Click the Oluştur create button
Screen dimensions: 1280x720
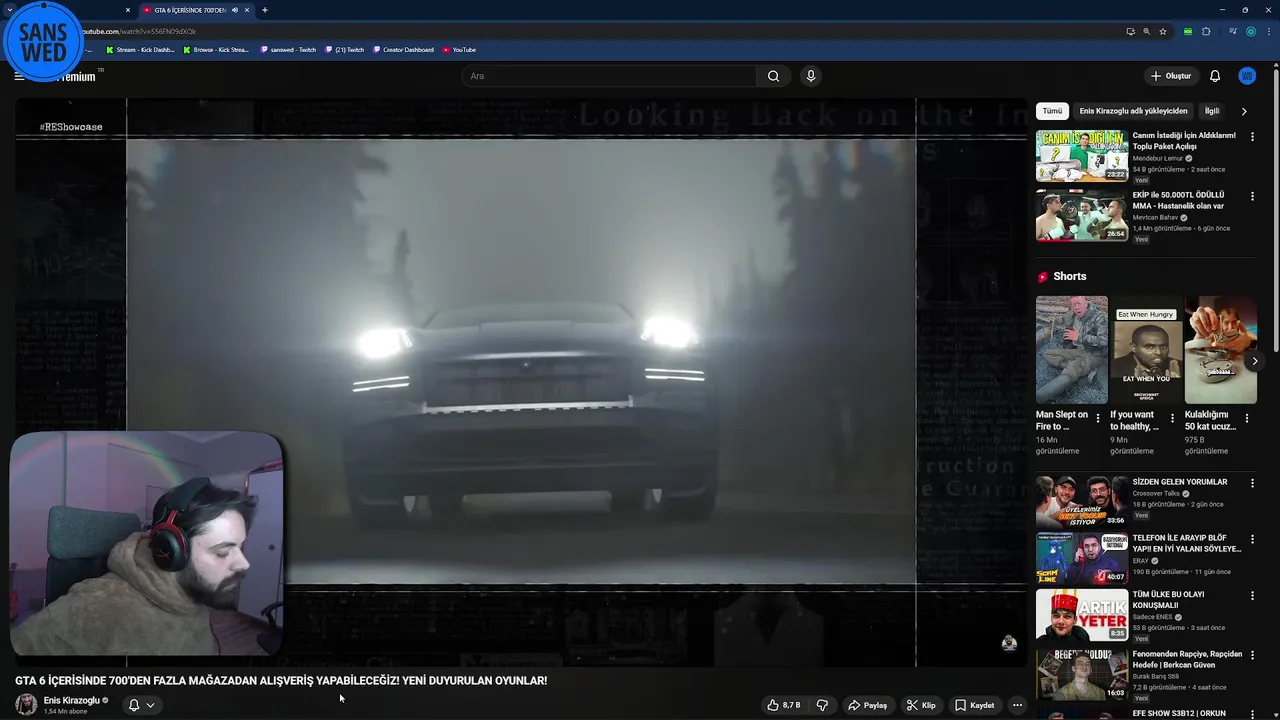pyautogui.click(x=1171, y=76)
